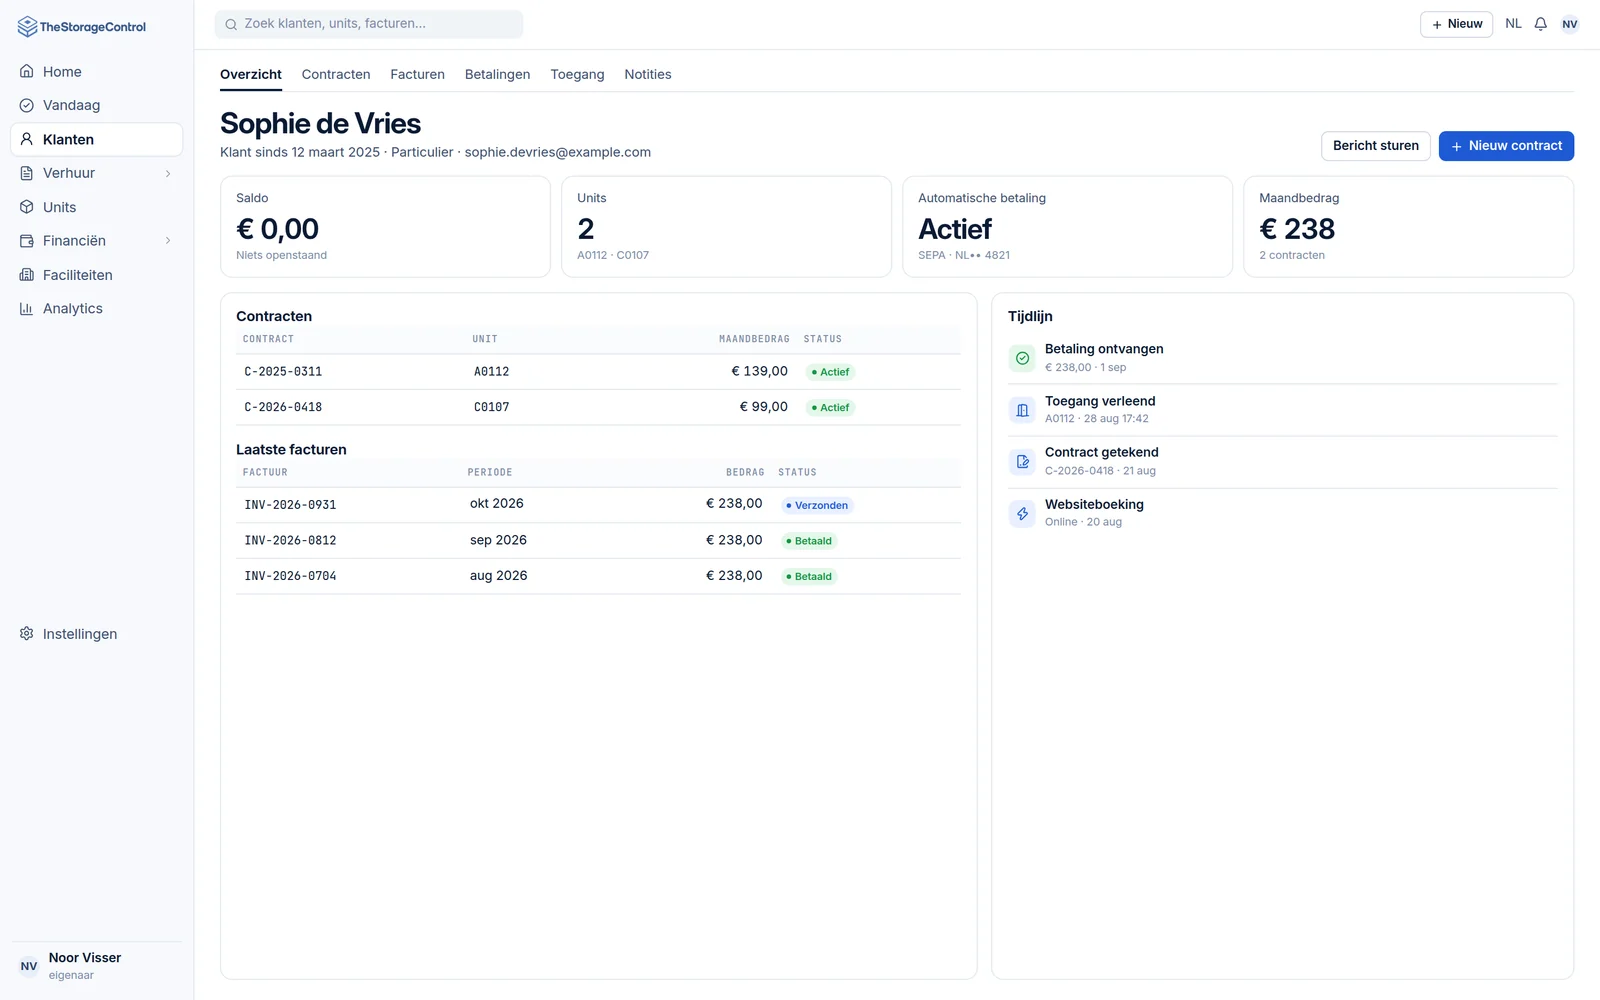Click the search magnifier icon
1600x1000 pixels.
pos(231,24)
